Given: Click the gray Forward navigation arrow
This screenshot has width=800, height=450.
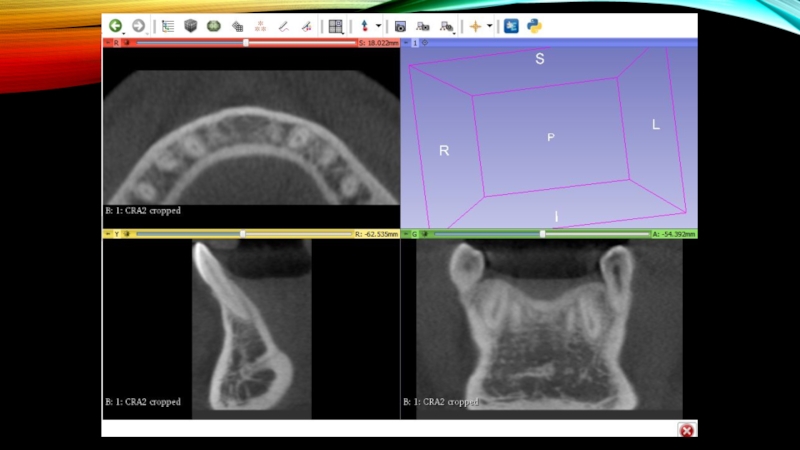Looking at the screenshot, I should tap(138, 26).
